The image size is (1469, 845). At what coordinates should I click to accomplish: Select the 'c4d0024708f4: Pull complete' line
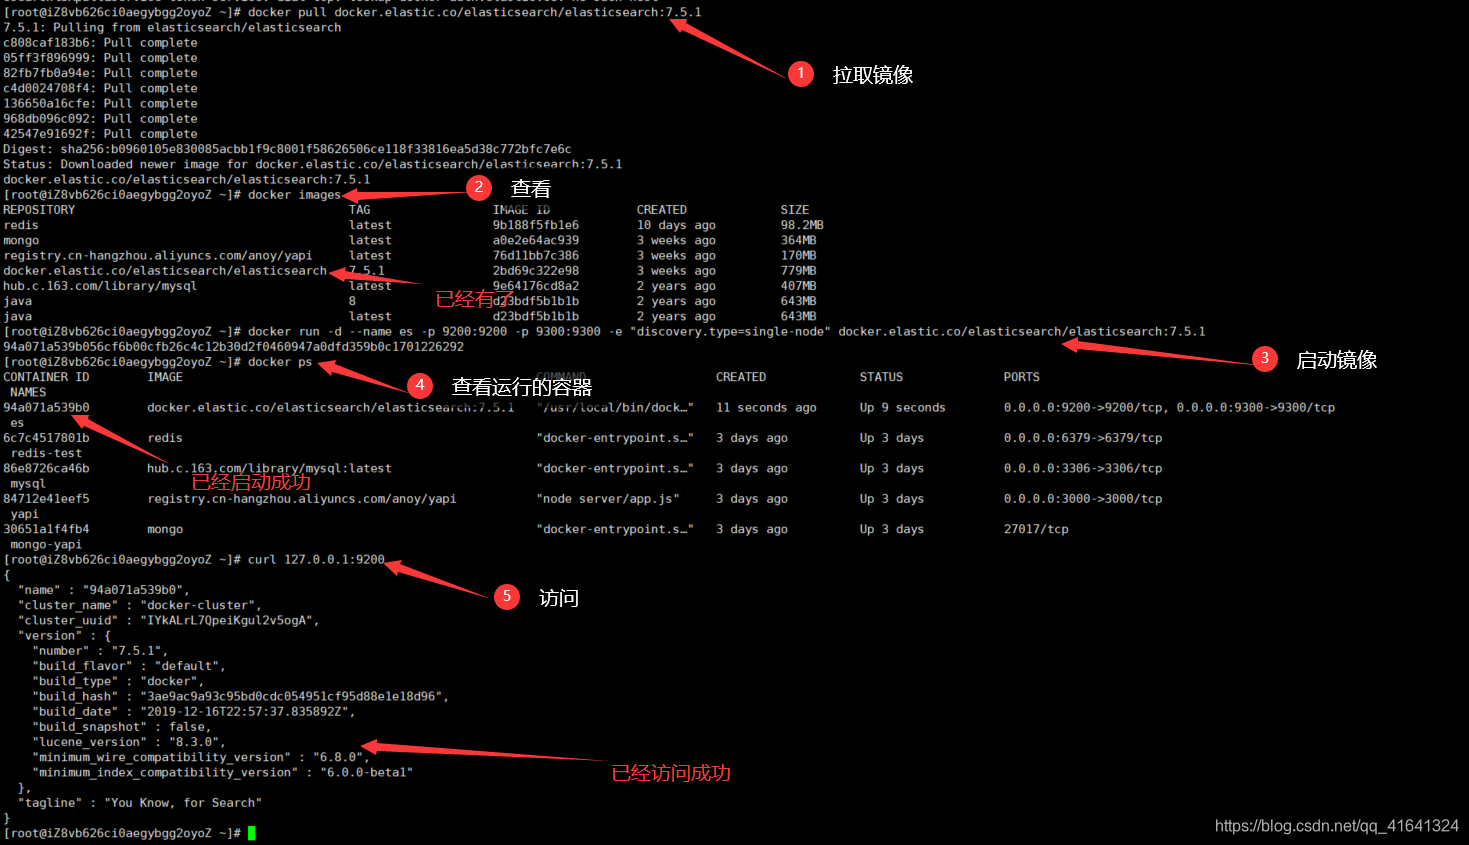100,88
